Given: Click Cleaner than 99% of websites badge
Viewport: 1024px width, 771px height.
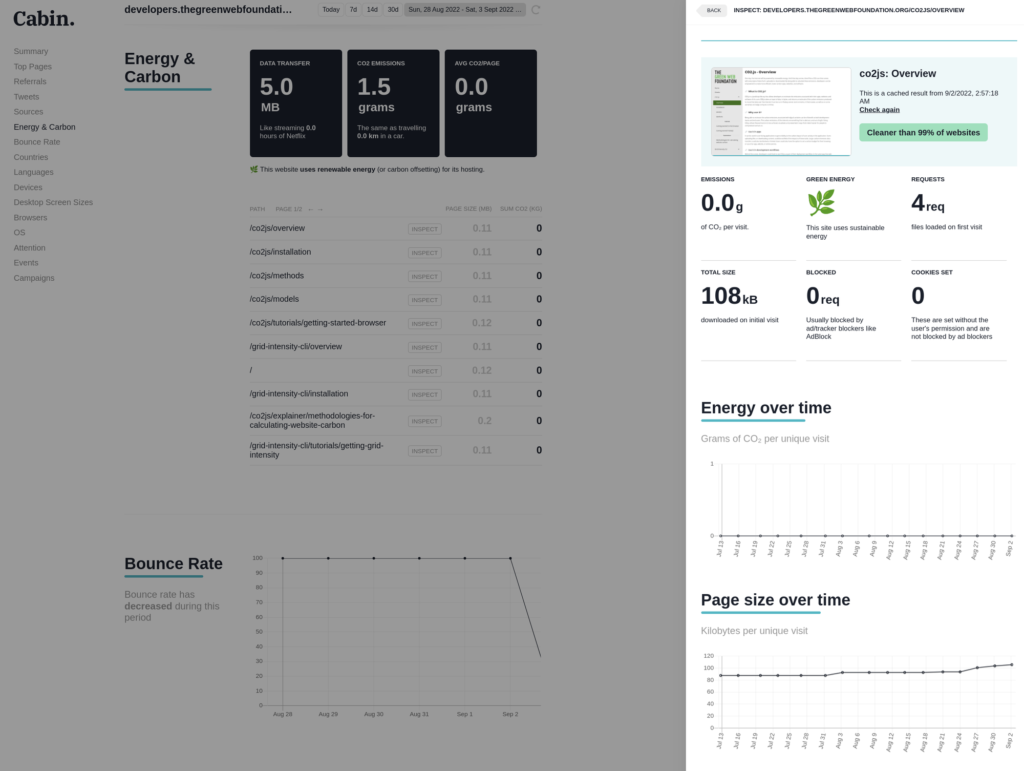Looking at the screenshot, I should click(x=923, y=133).
